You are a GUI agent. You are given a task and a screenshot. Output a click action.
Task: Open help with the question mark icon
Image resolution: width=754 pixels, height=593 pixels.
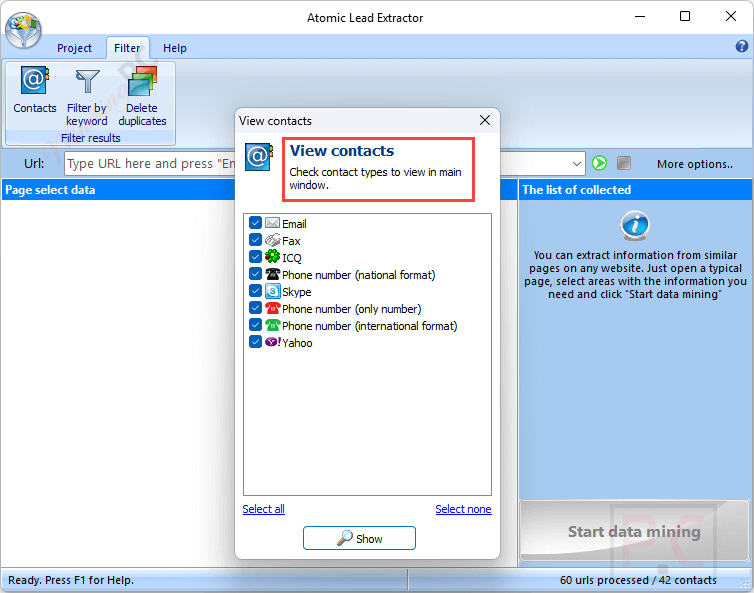coord(741,46)
